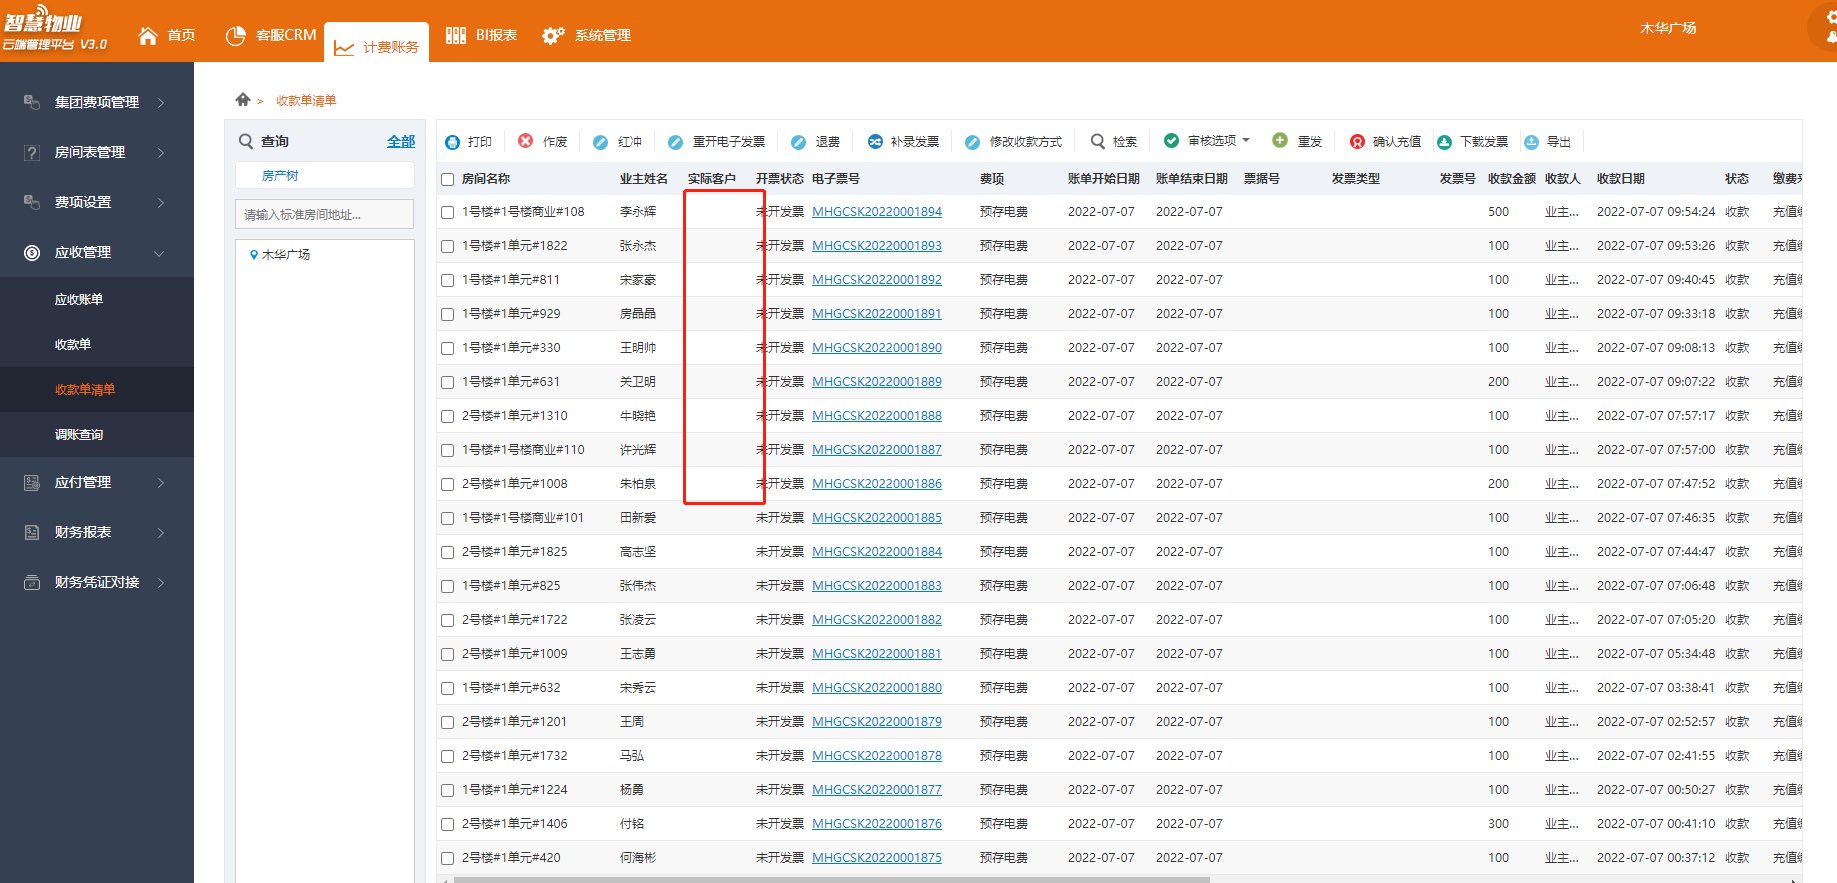Check the row for 1号楼#1号楼商业#108

click(x=448, y=213)
